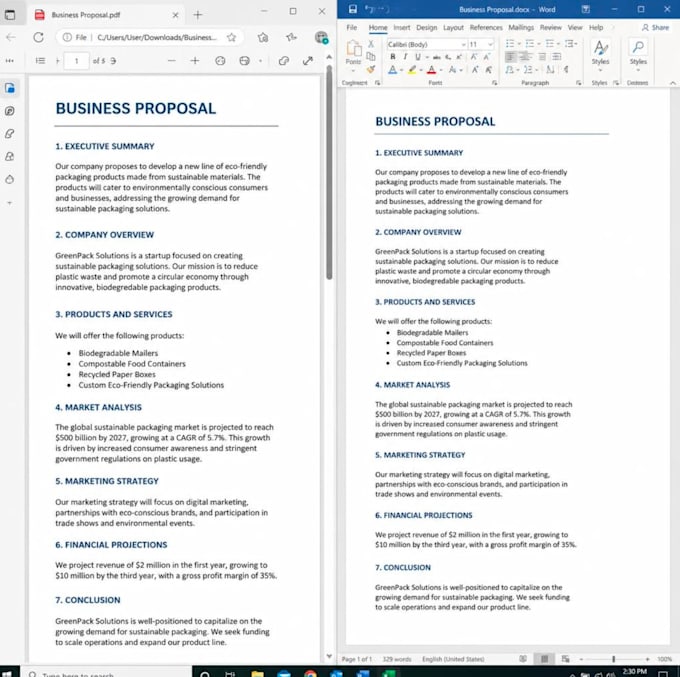
Task: Toggle subscript formatting in Word
Action: pyautogui.click(x=448, y=57)
